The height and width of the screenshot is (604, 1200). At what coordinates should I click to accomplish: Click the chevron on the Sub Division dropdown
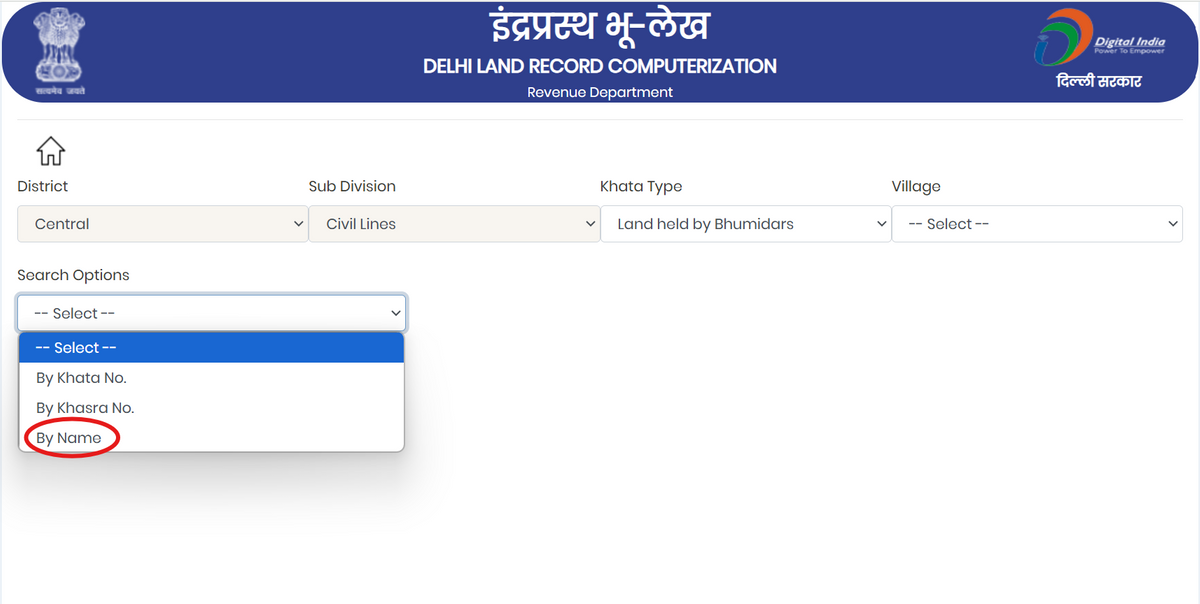(x=590, y=224)
